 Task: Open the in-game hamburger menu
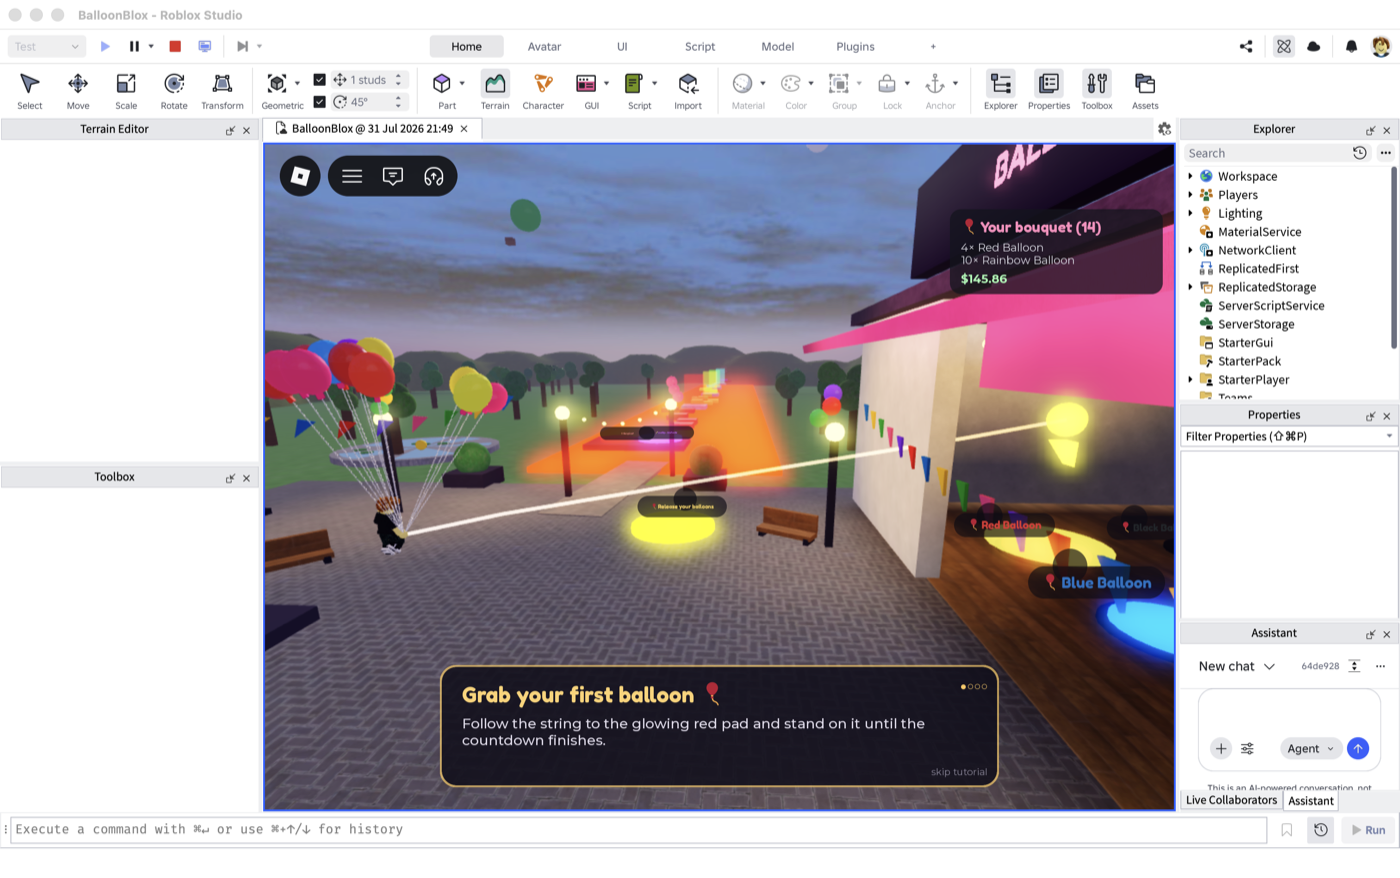pos(352,176)
